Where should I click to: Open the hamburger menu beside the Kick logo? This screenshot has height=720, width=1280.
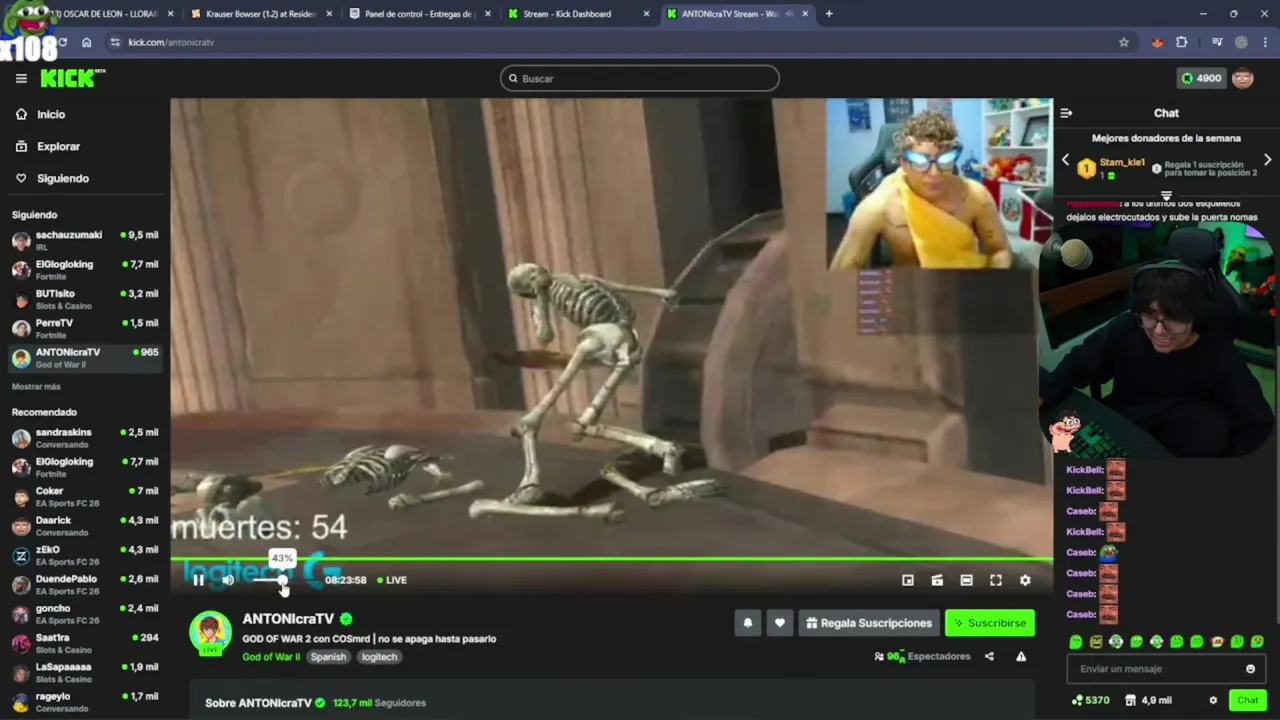pyautogui.click(x=21, y=78)
